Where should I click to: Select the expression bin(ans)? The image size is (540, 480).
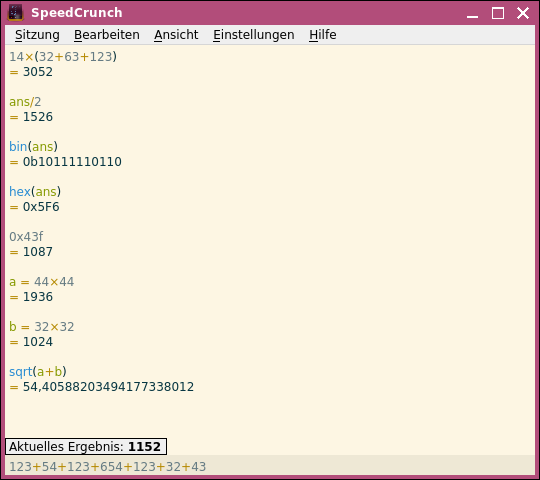click(33, 147)
